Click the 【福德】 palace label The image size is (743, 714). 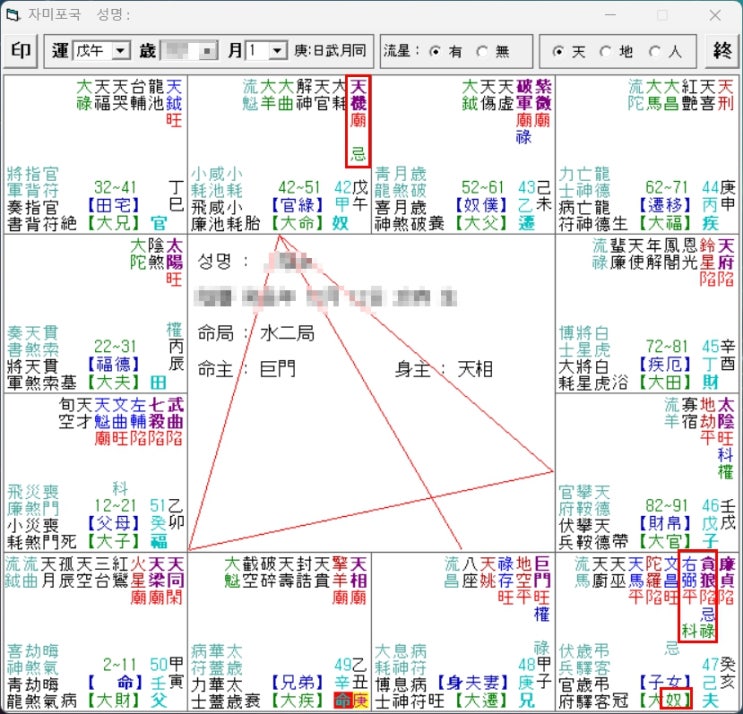pos(113,364)
